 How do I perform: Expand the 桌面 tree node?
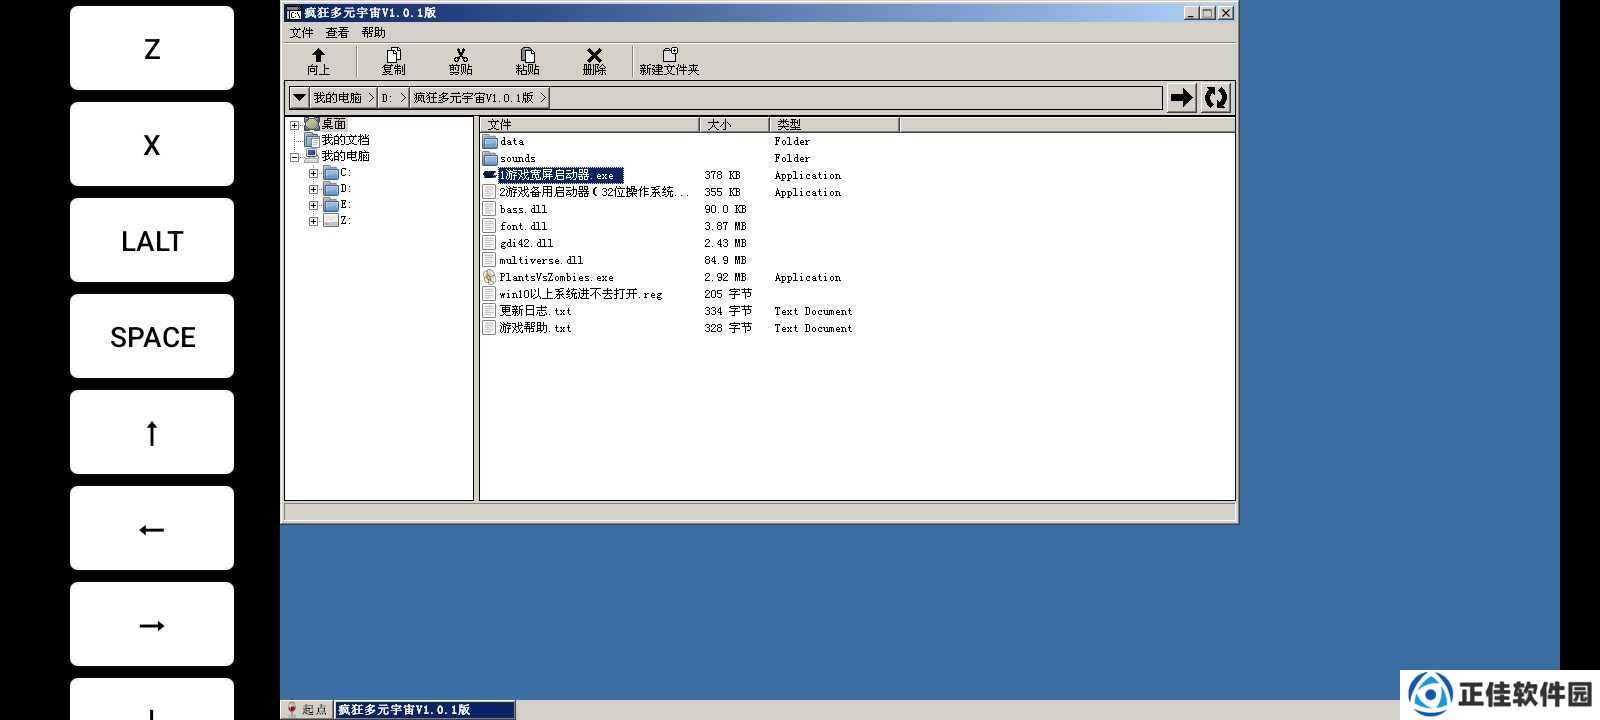295,125
